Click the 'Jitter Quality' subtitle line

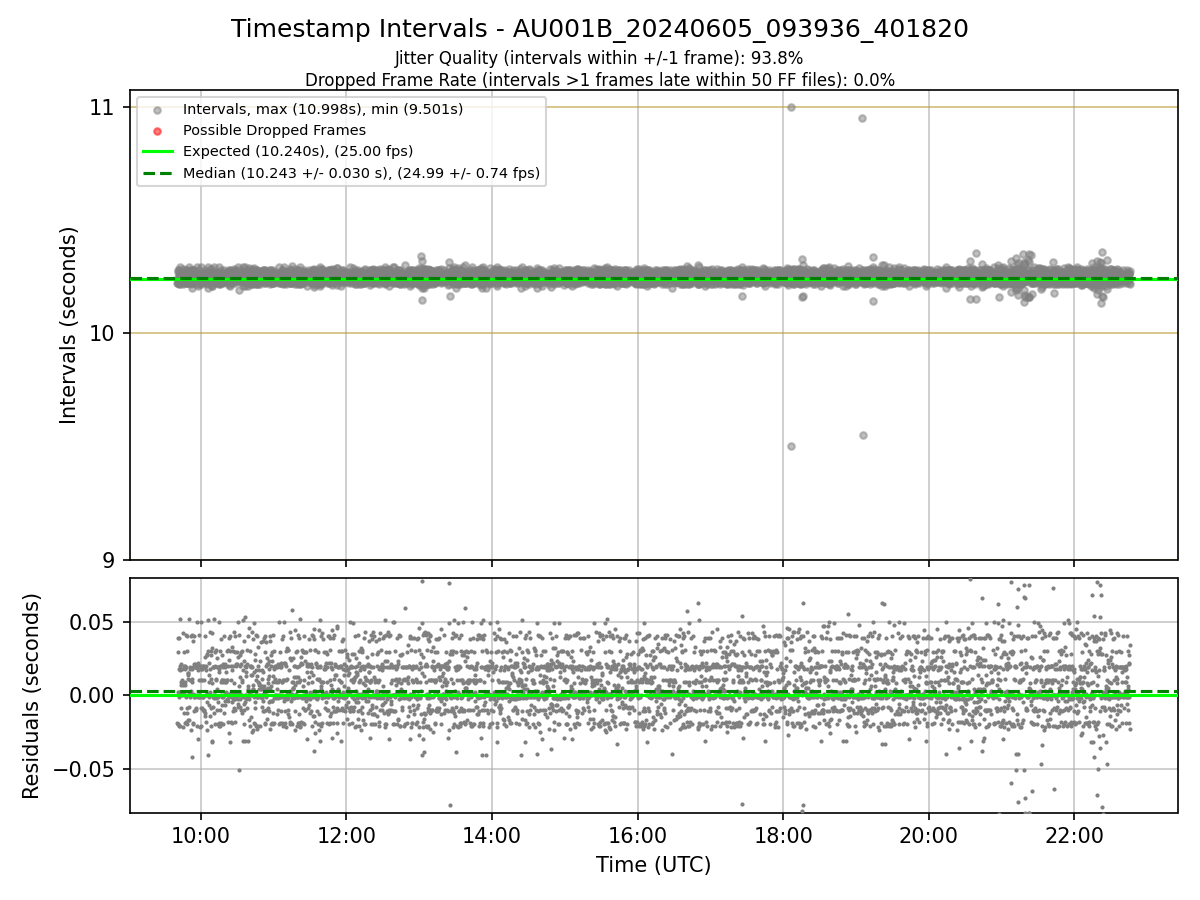tap(600, 59)
